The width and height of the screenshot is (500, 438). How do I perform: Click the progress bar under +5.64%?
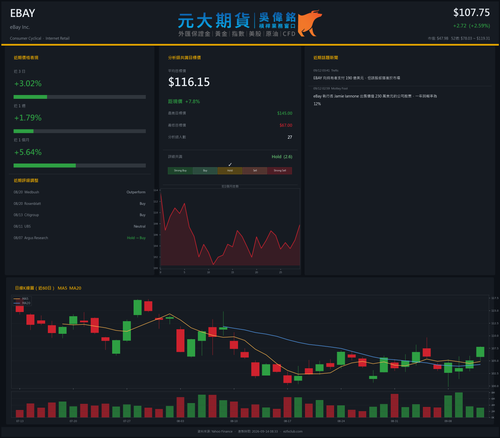[x=80, y=165]
